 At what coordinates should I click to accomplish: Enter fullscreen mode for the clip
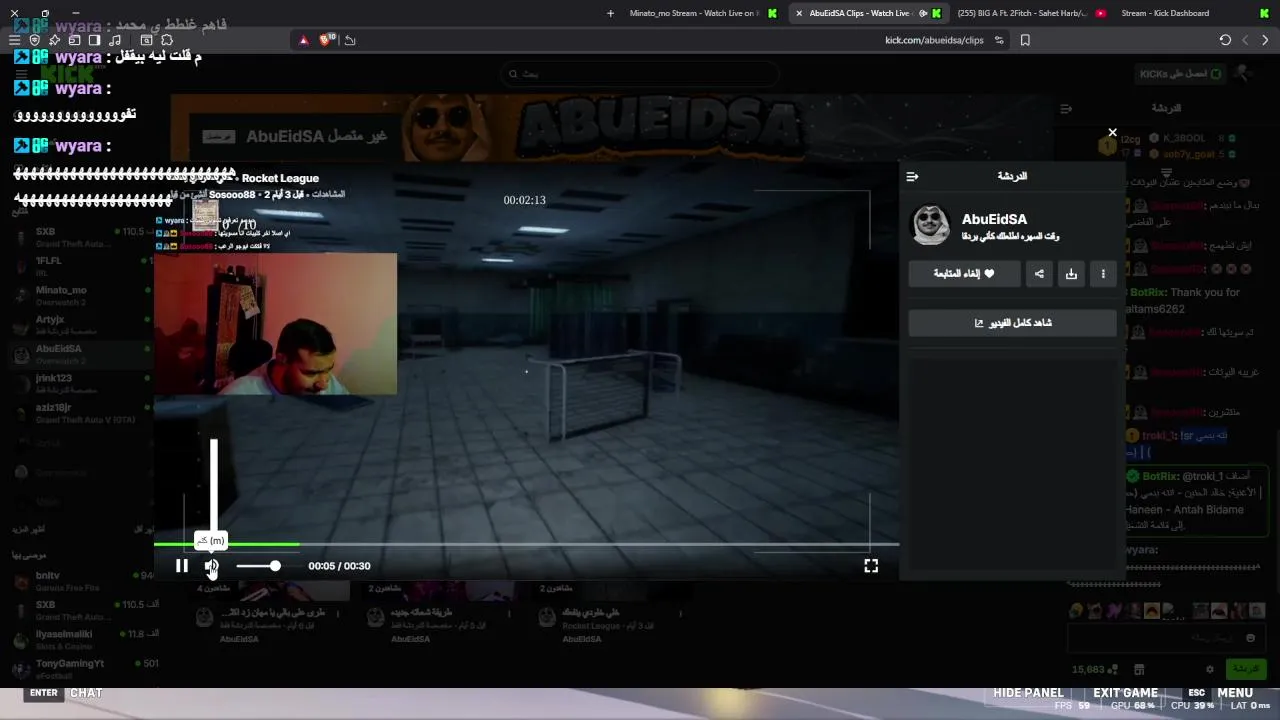click(871, 566)
